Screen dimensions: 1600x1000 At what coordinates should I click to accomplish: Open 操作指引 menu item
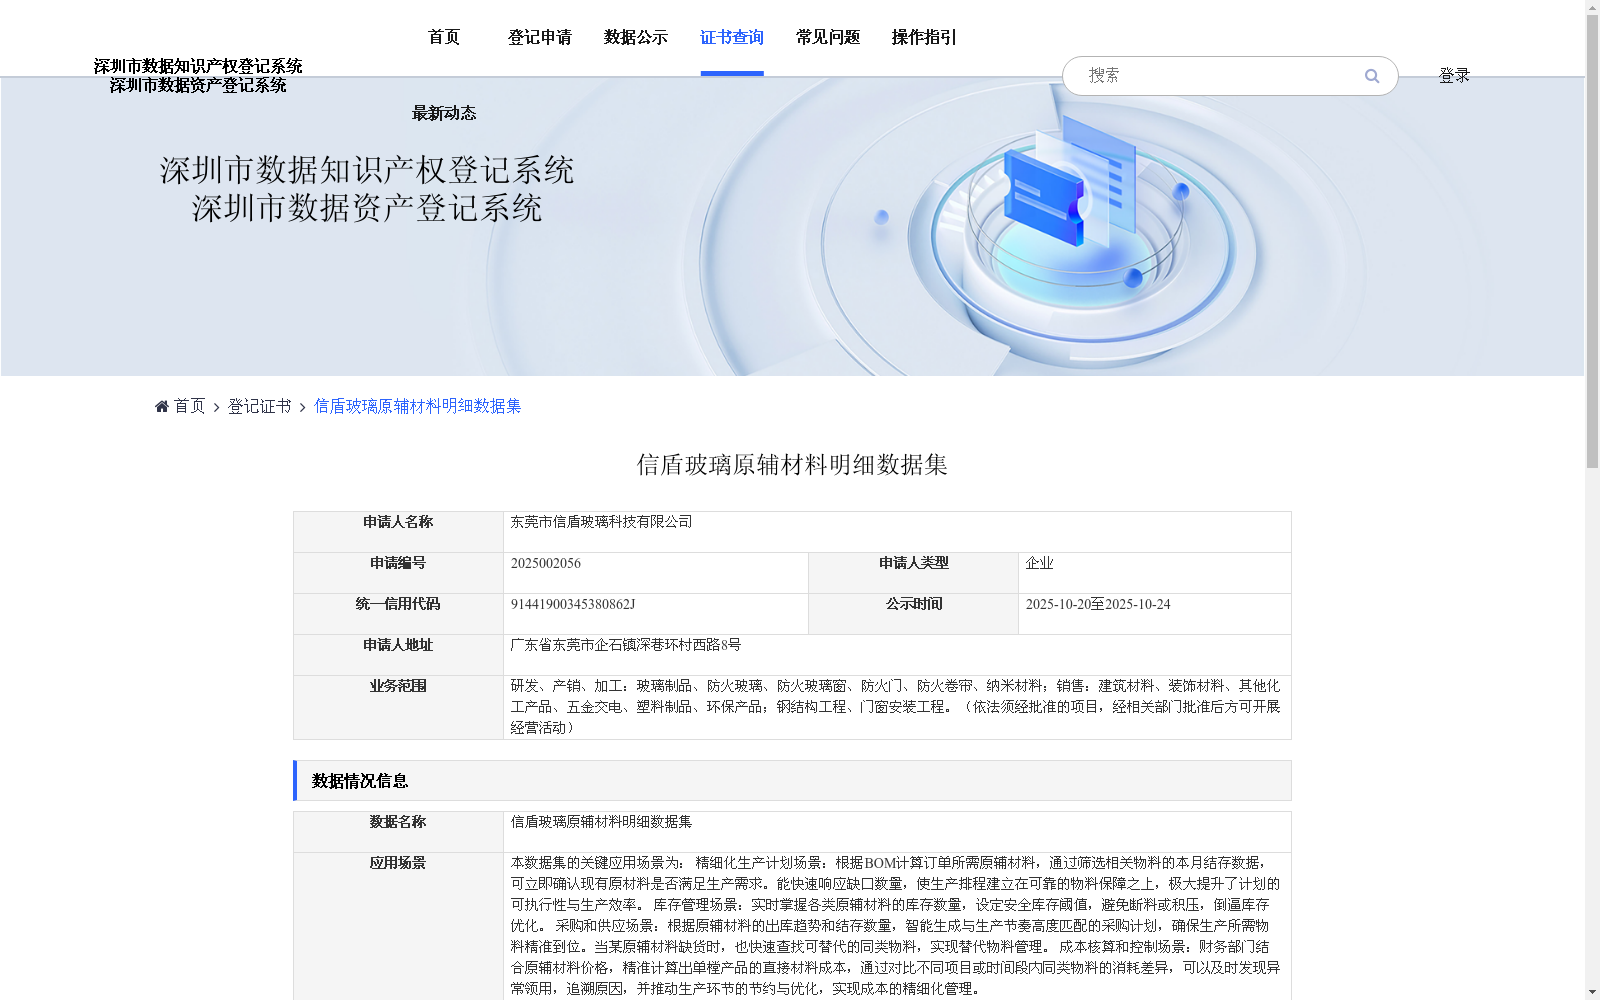click(x=924, y=37)
